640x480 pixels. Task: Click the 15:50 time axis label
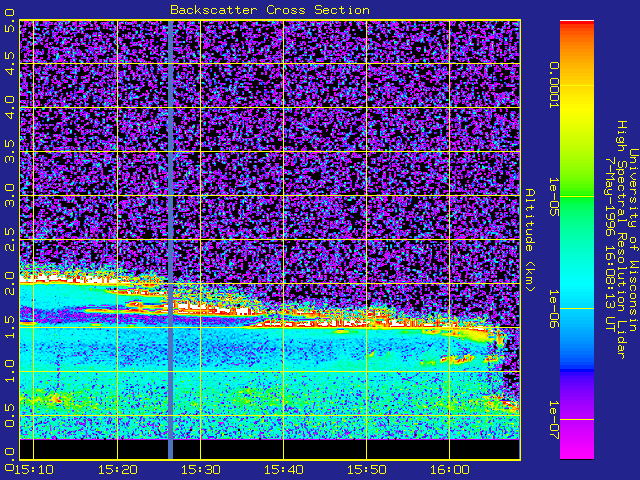(367, 469)
